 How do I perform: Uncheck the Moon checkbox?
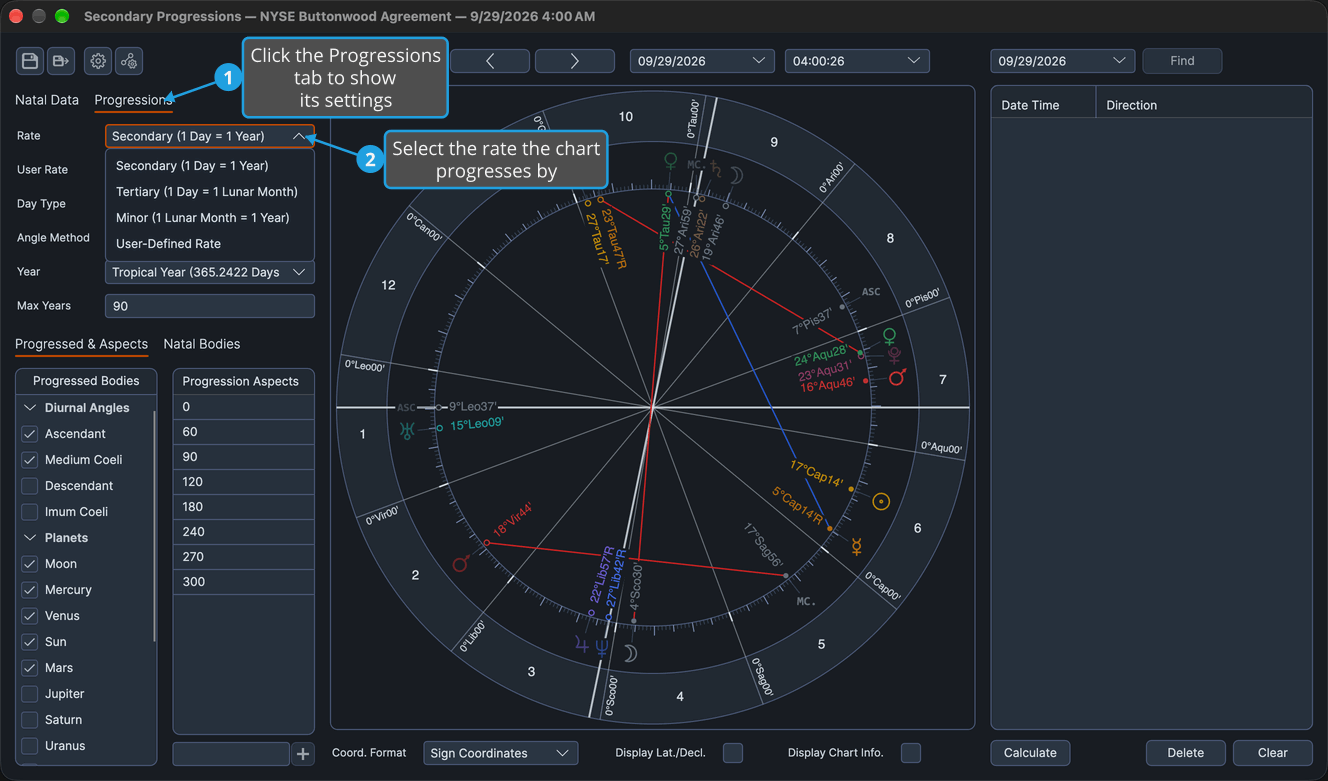(x=30, y=564)
